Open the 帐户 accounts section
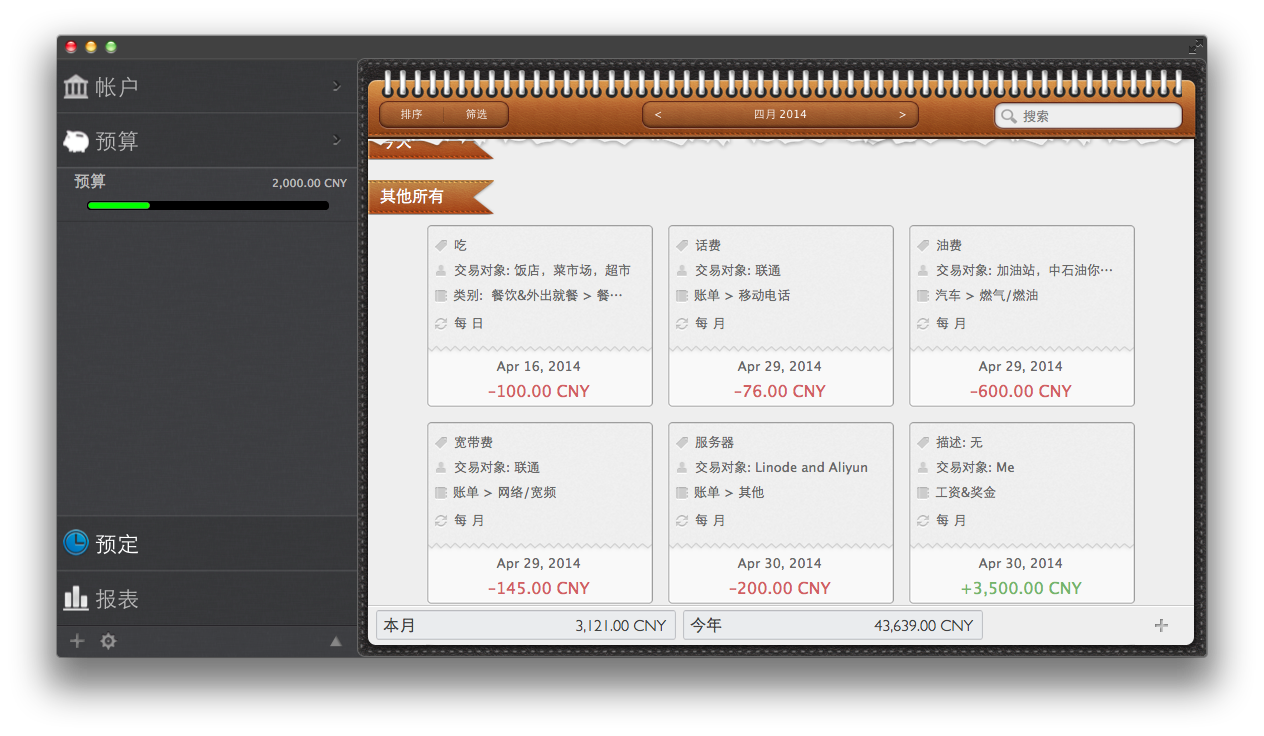1264x736 pixels. coord(207,87)
